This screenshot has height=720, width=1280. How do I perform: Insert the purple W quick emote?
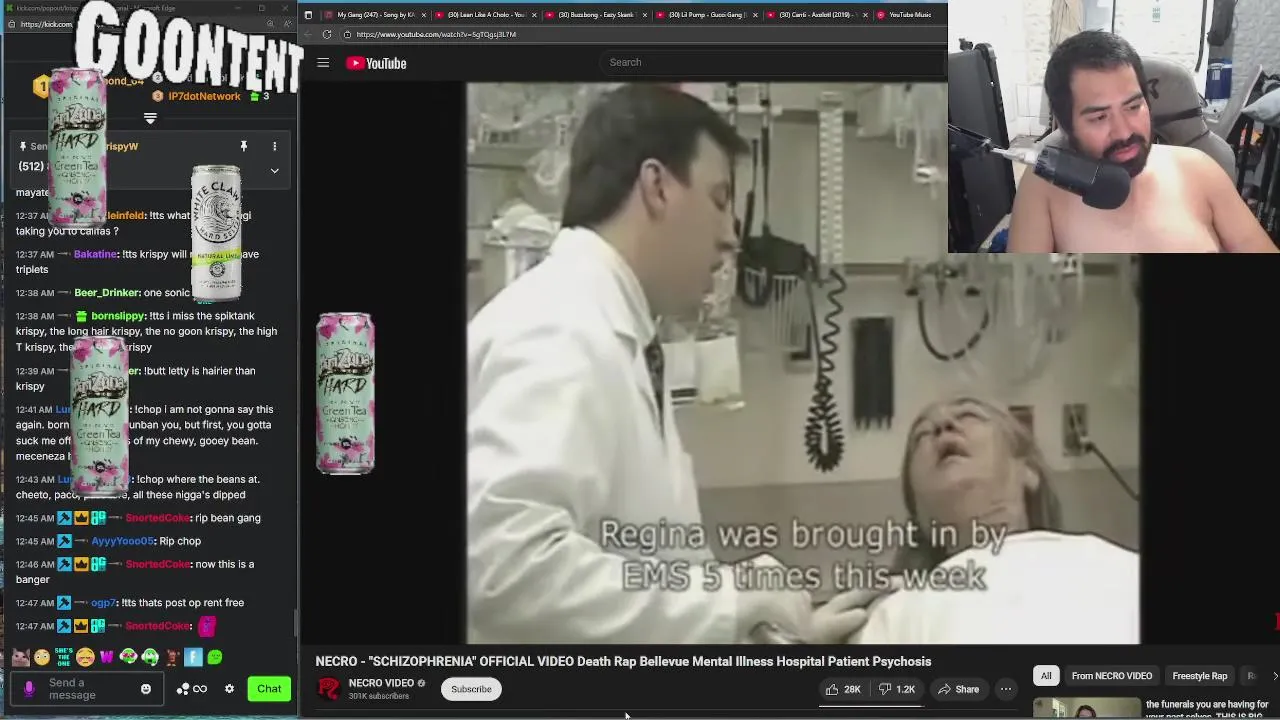107,657
